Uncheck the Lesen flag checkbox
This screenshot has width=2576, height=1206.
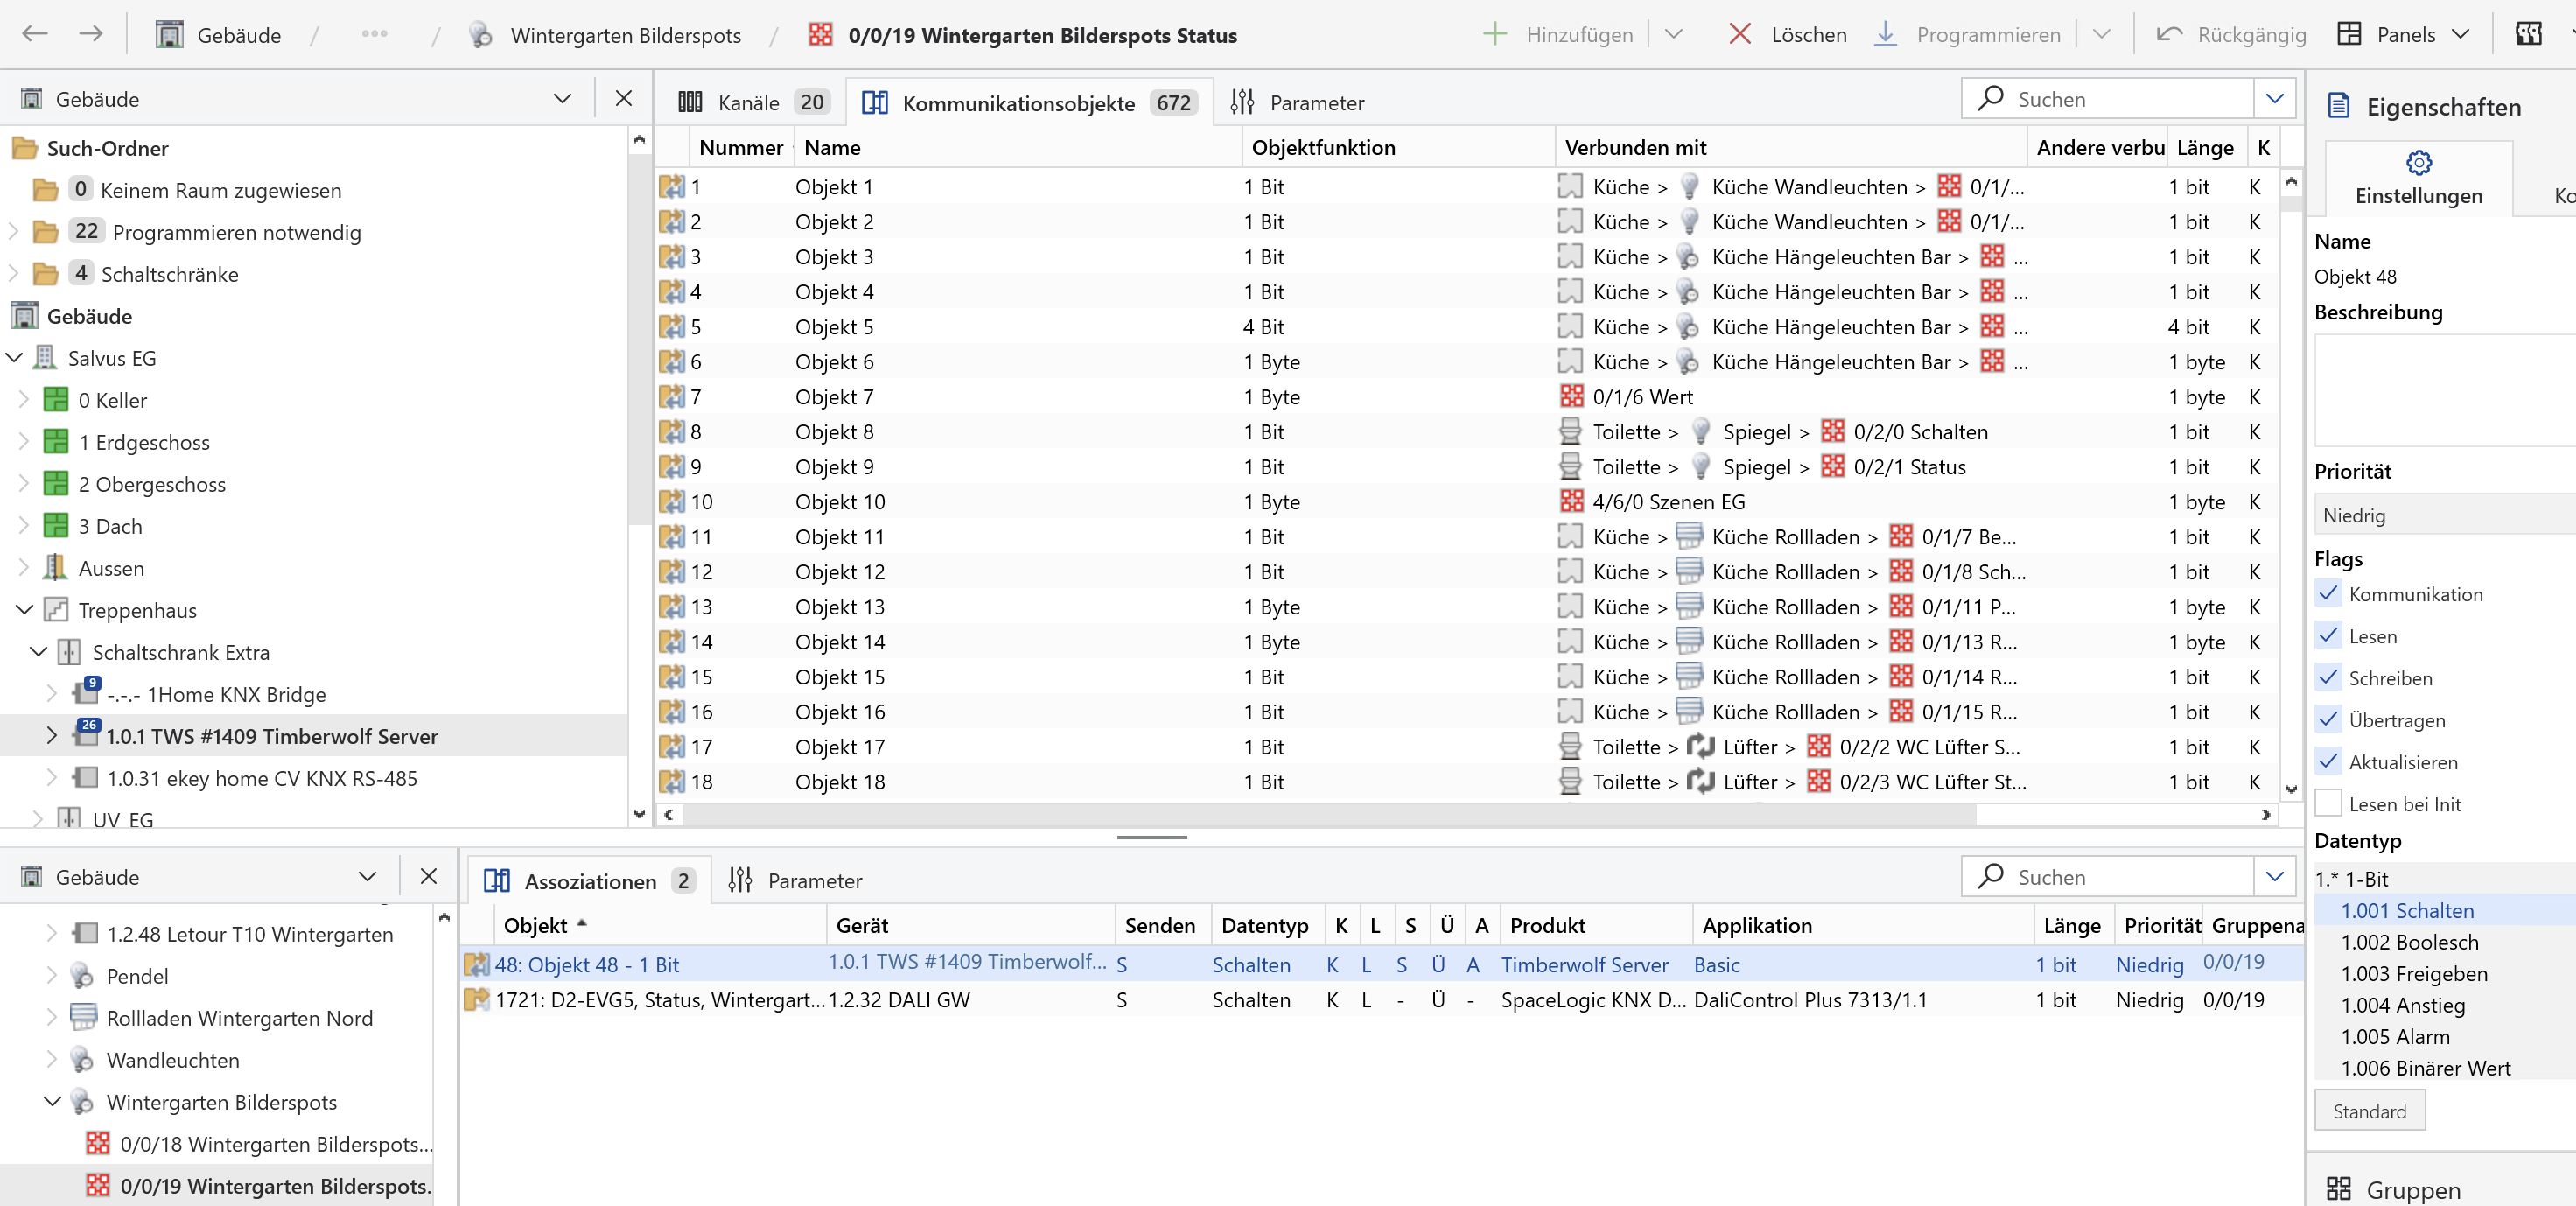click(2328, 635)
